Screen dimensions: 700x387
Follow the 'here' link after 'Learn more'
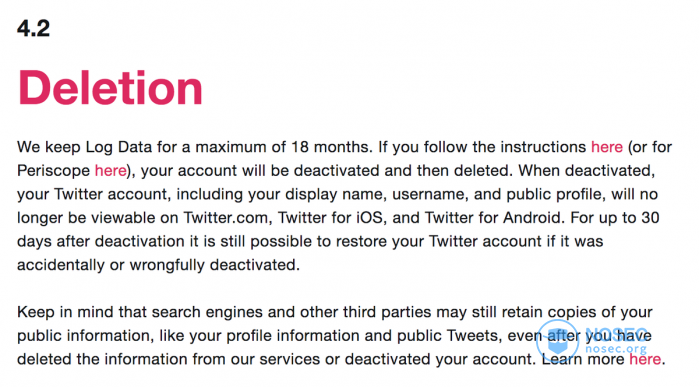coord(645,359)
